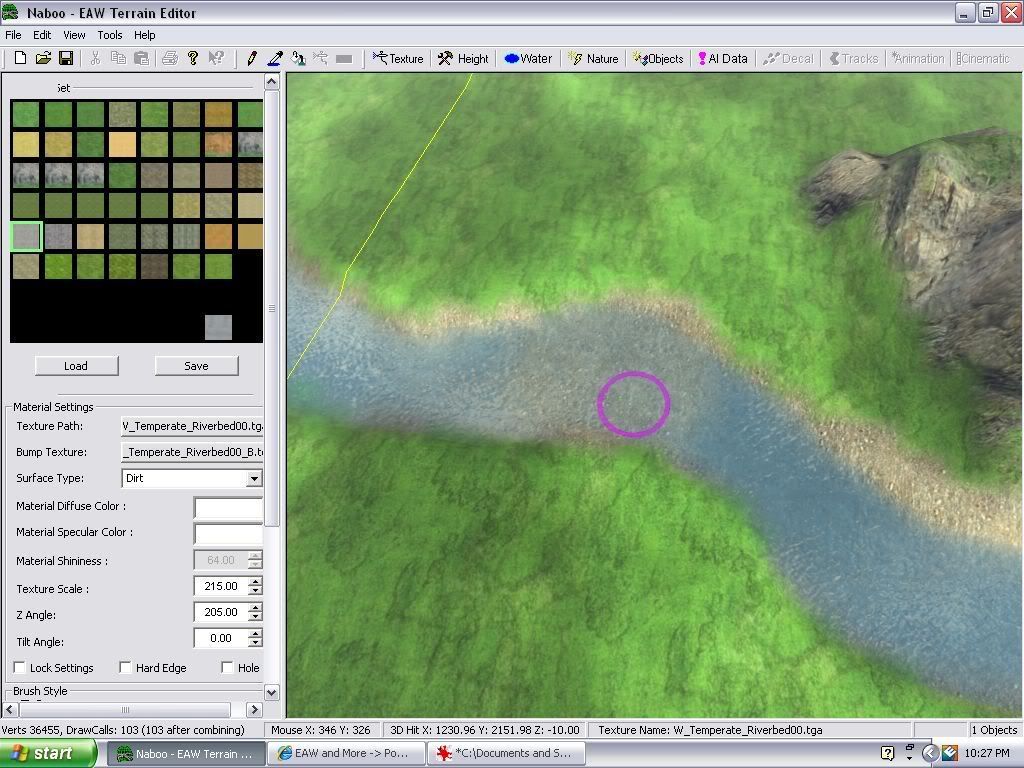Viewport: 1024px width, 768px height.
Task: Increase Texture Scale with up arrow
Action: point(255,581)
